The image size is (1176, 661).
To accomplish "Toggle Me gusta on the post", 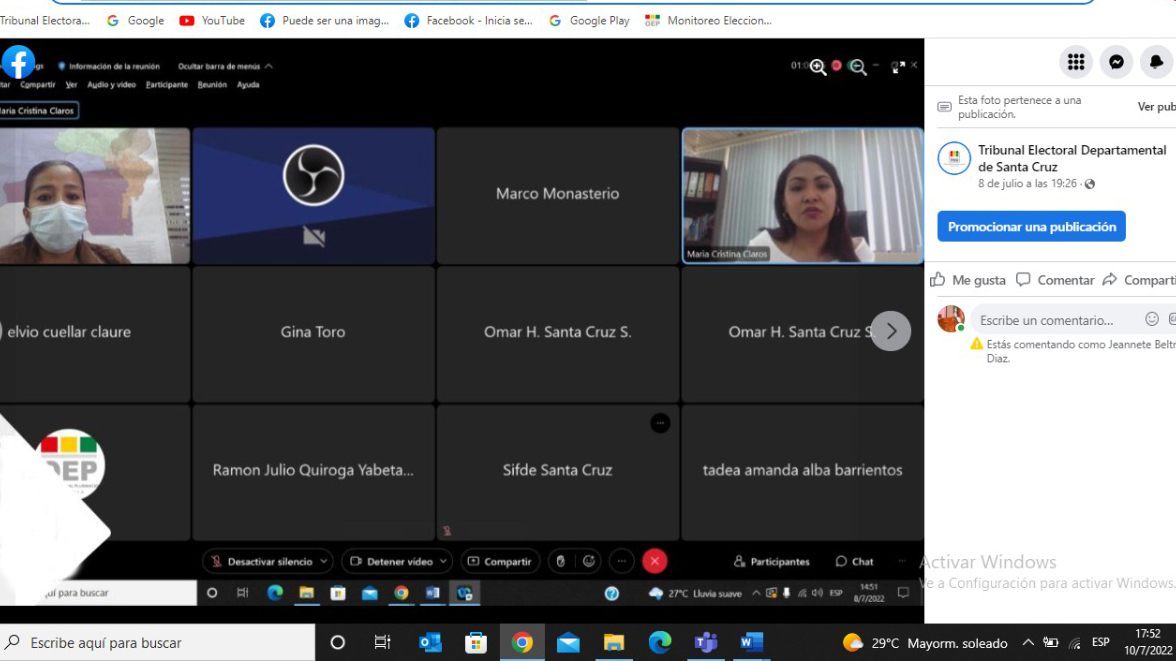I will click(x=967, y=280).
